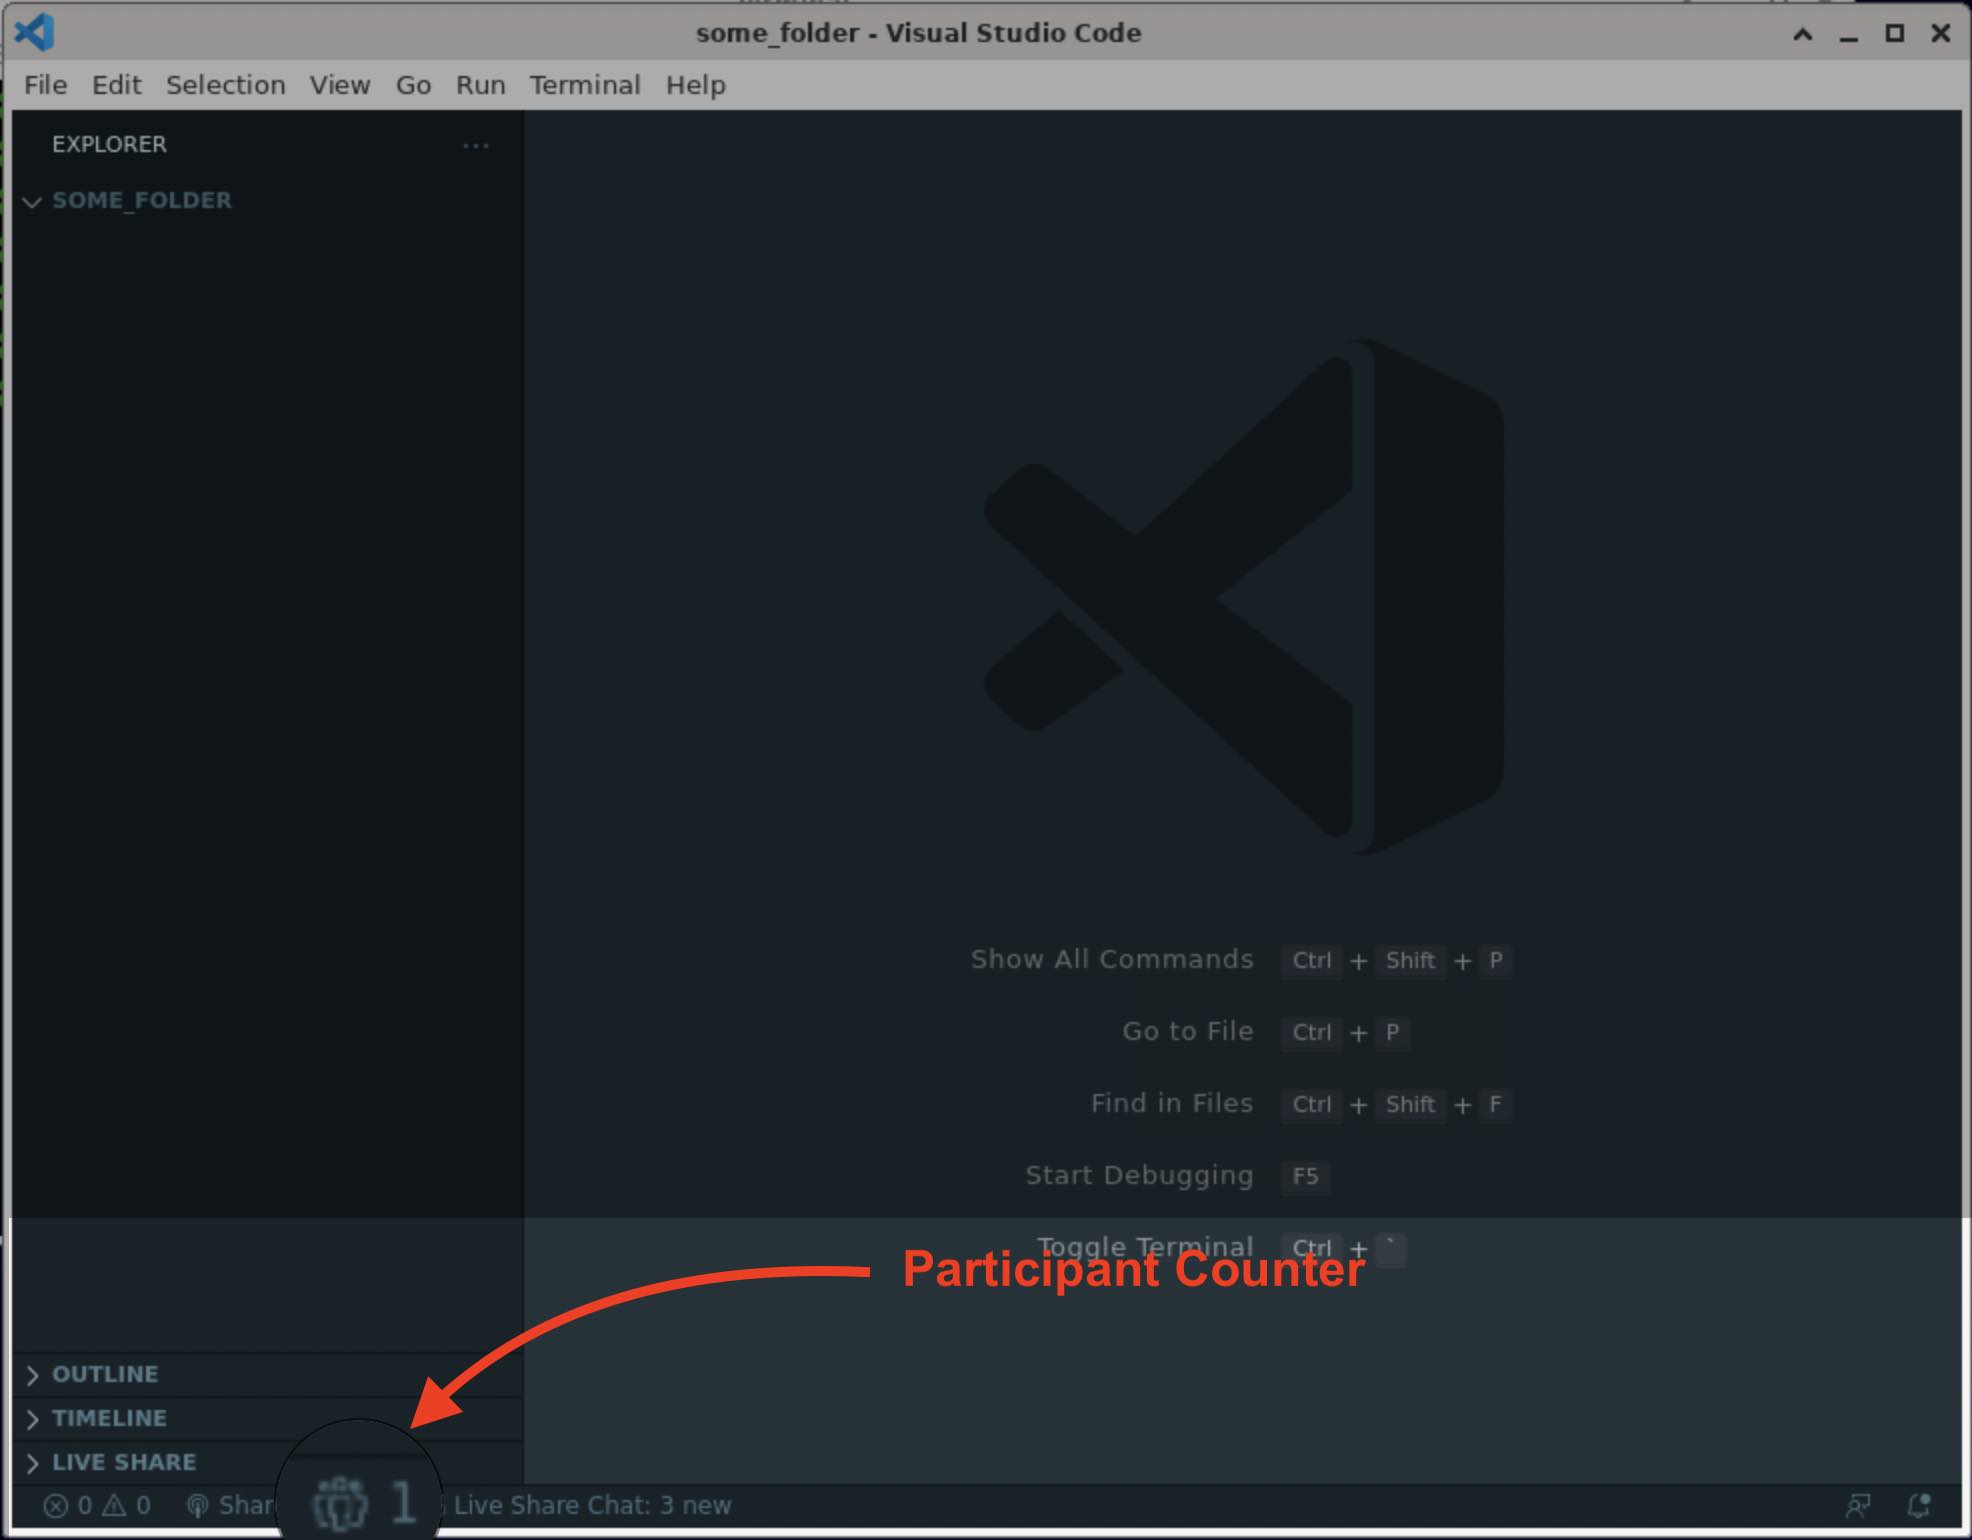
Task: Click the Live Share participant counter icon
Action: coord(341,1503)
